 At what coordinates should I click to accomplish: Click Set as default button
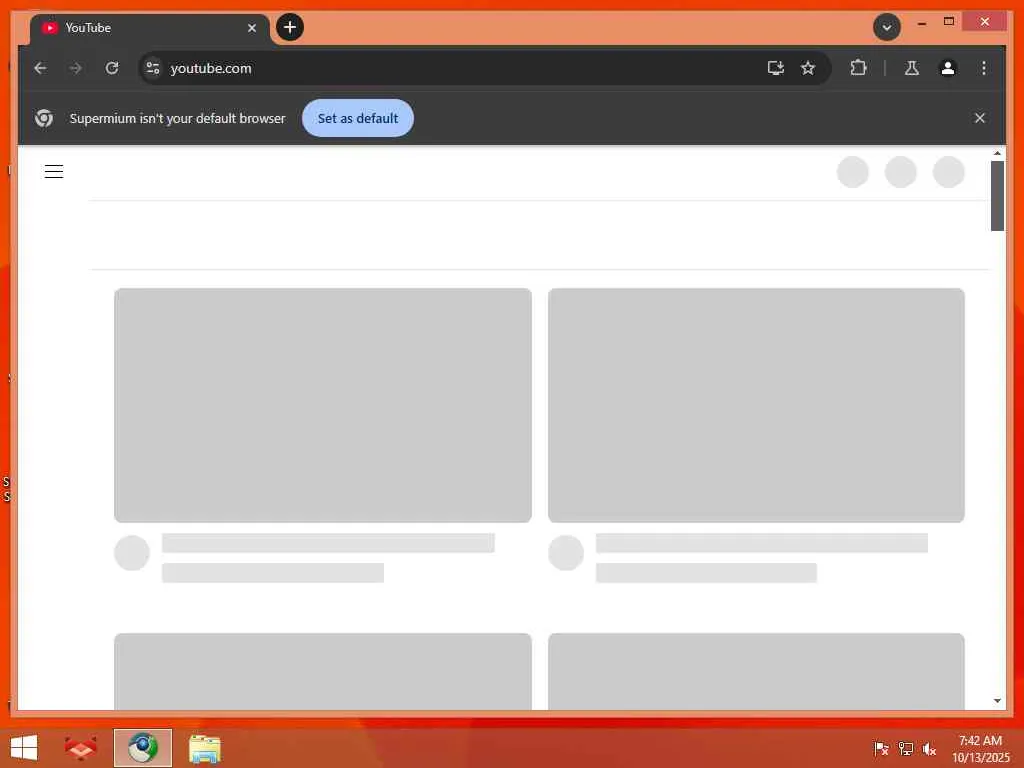tap(358, 118)
